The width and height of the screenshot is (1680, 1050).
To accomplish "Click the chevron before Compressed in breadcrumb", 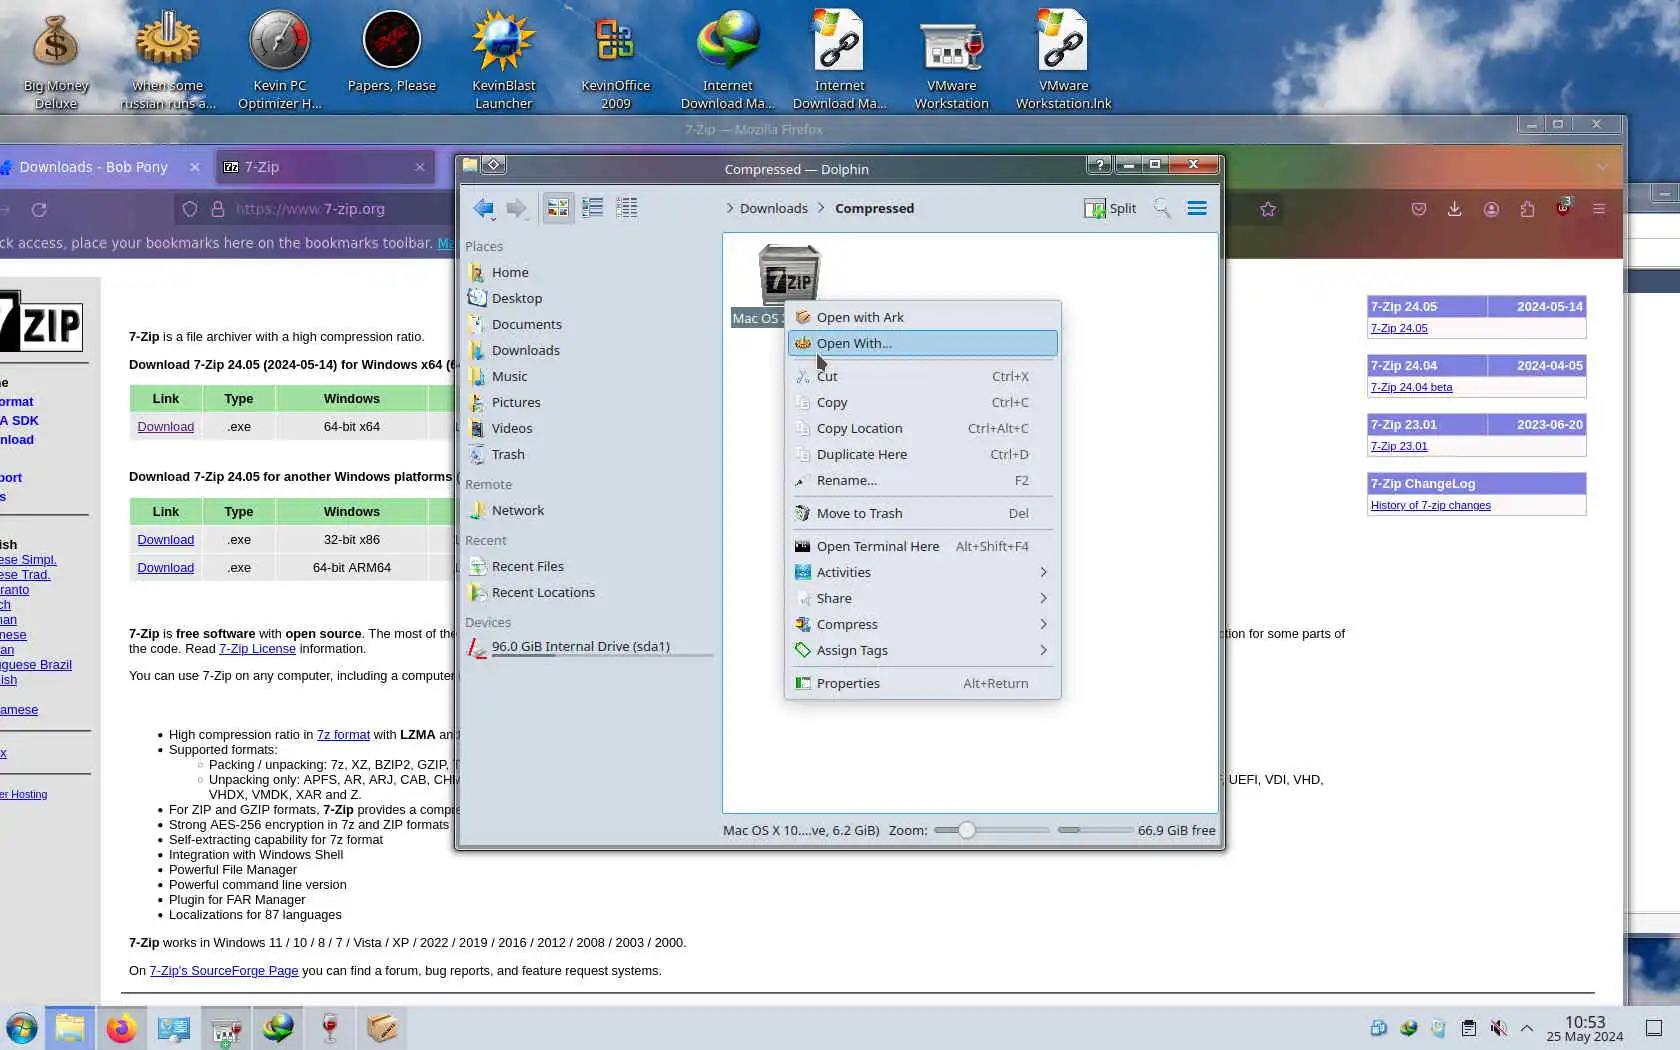I will [x=821, y=208].
